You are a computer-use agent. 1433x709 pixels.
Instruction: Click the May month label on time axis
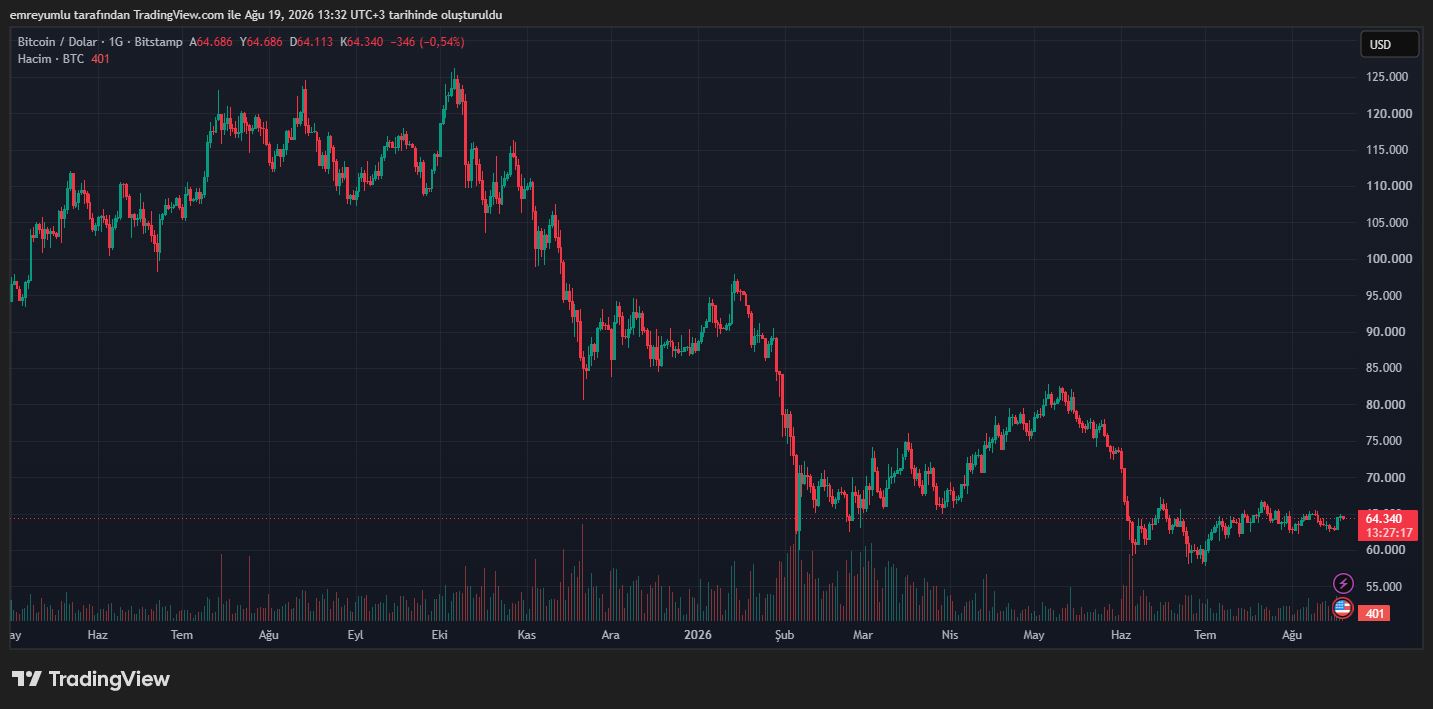(x=1034, y=635)
